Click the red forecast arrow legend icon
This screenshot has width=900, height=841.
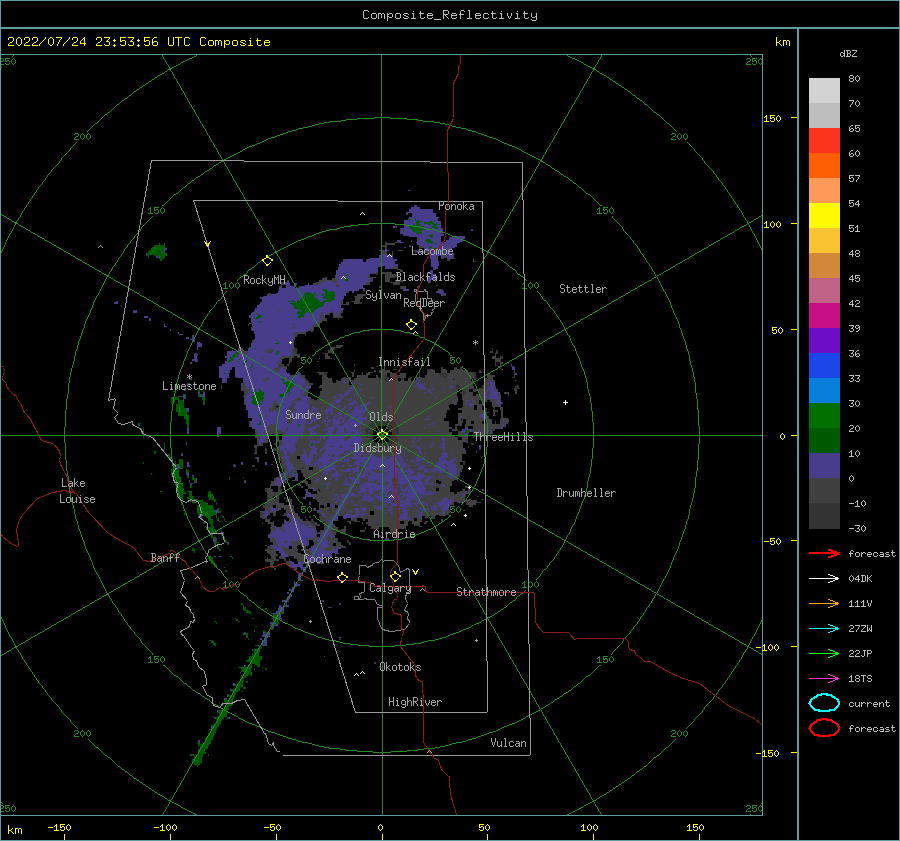point(824,553)
